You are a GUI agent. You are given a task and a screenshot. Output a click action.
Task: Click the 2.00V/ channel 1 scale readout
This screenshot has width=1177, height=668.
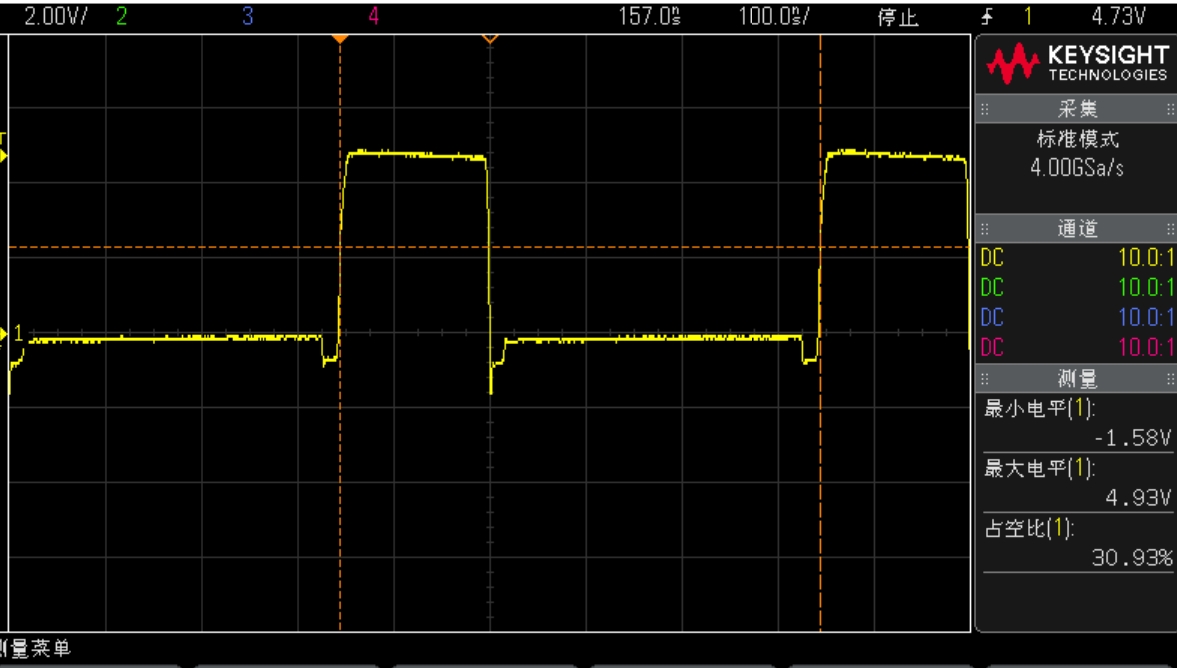55,17
